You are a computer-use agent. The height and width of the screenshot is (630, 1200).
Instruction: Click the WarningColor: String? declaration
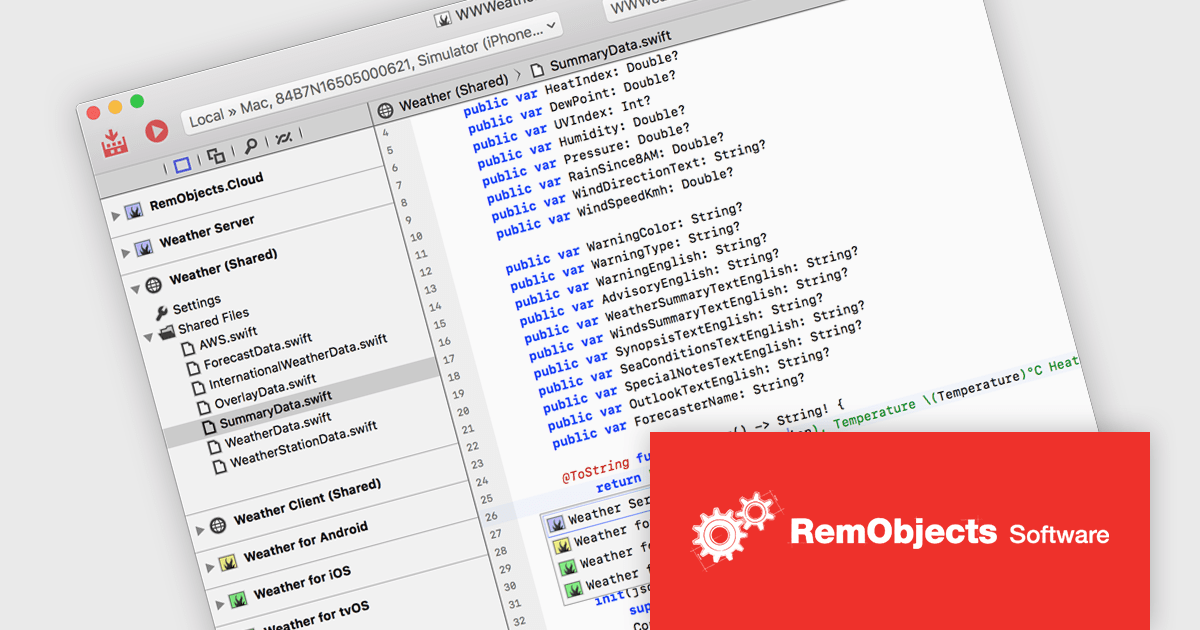point(665,231)
